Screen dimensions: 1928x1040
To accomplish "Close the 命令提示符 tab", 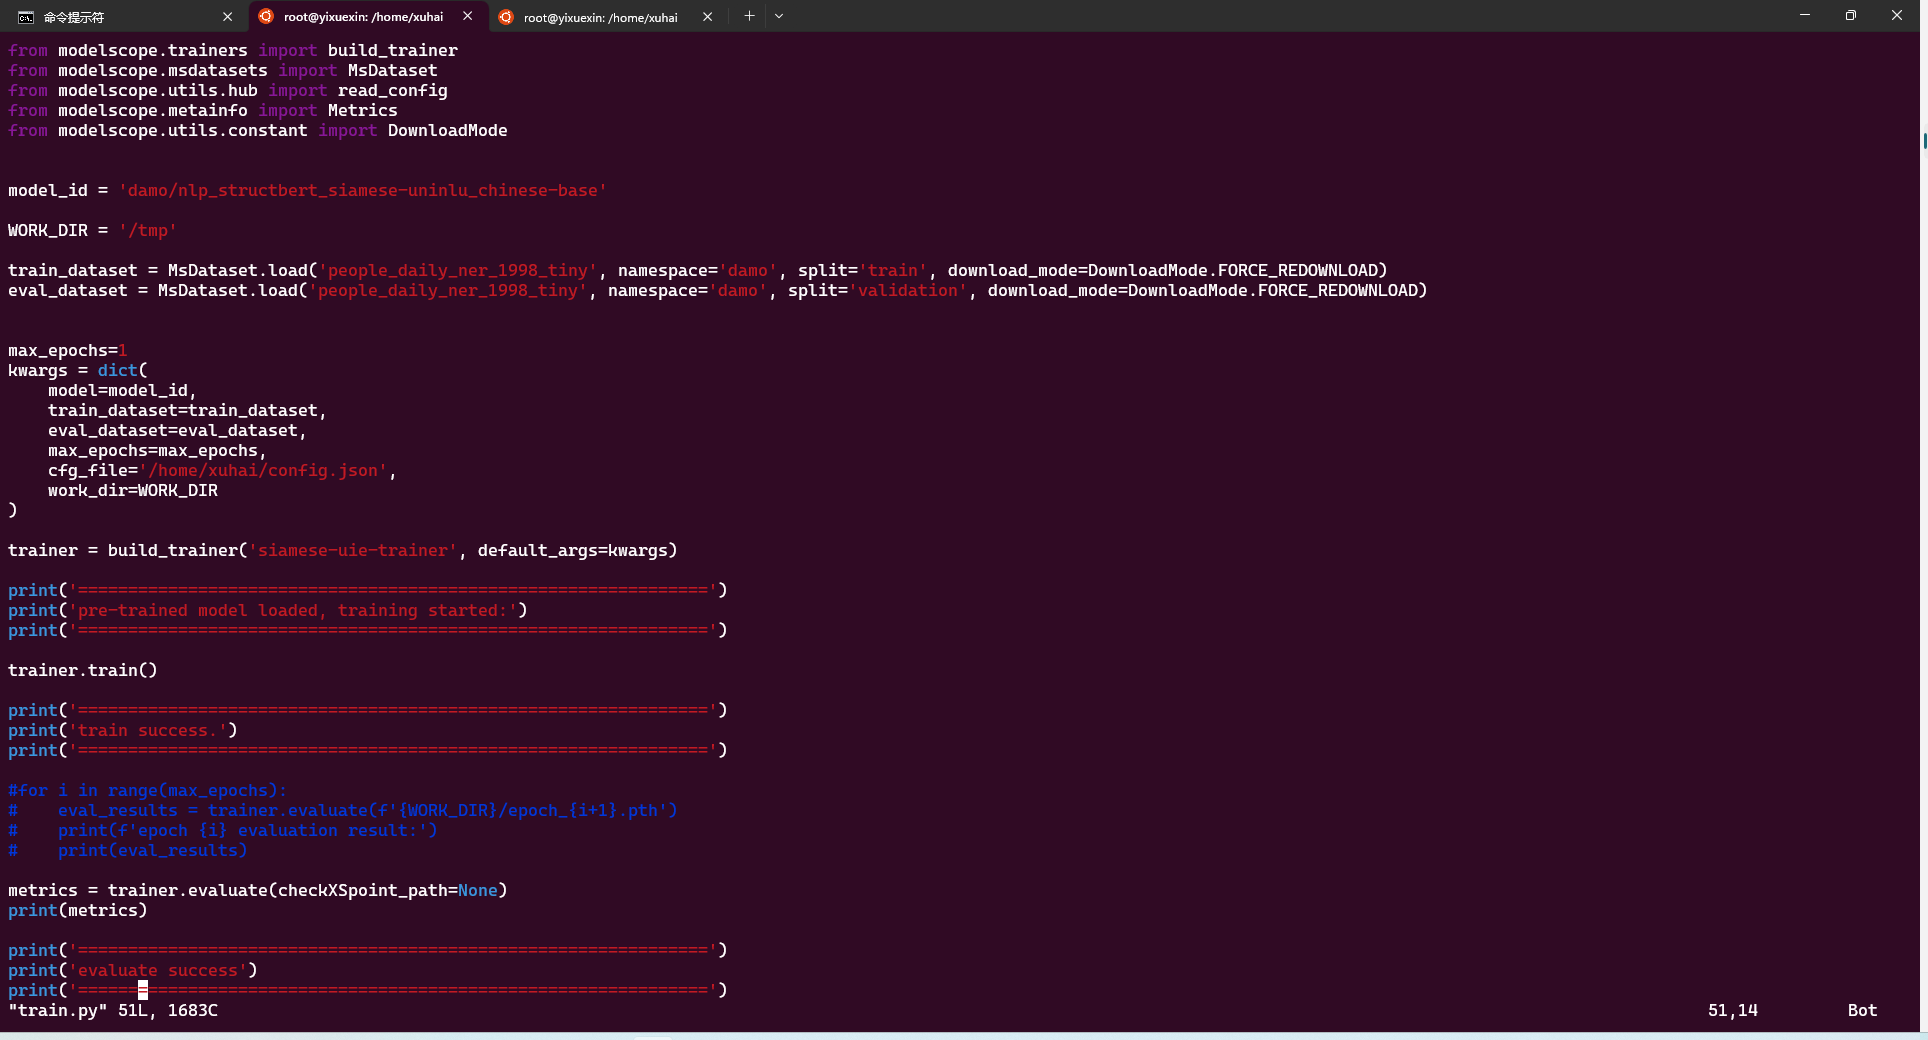I will [x=227, y=17].
